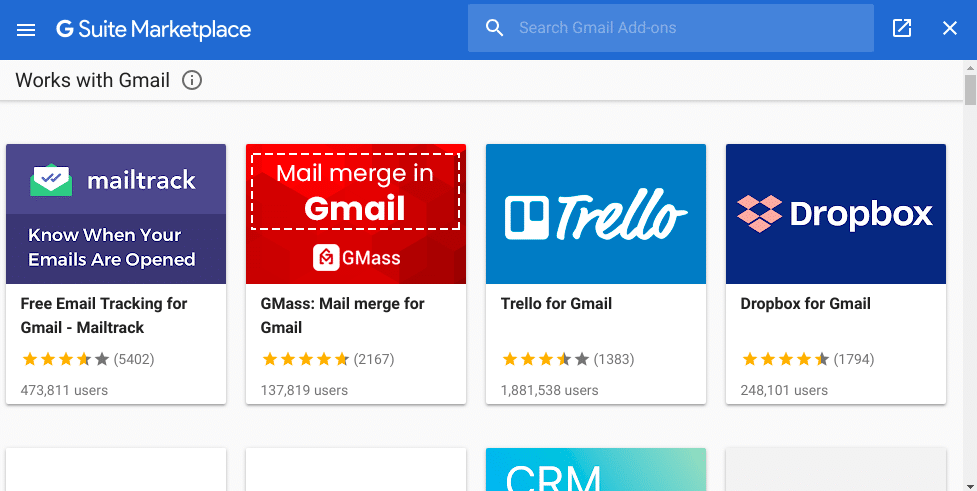Click Trello star rating (1383)
The width and height of the screenshot is (977, 491).
pyautogui.click(x=567, y=359)
